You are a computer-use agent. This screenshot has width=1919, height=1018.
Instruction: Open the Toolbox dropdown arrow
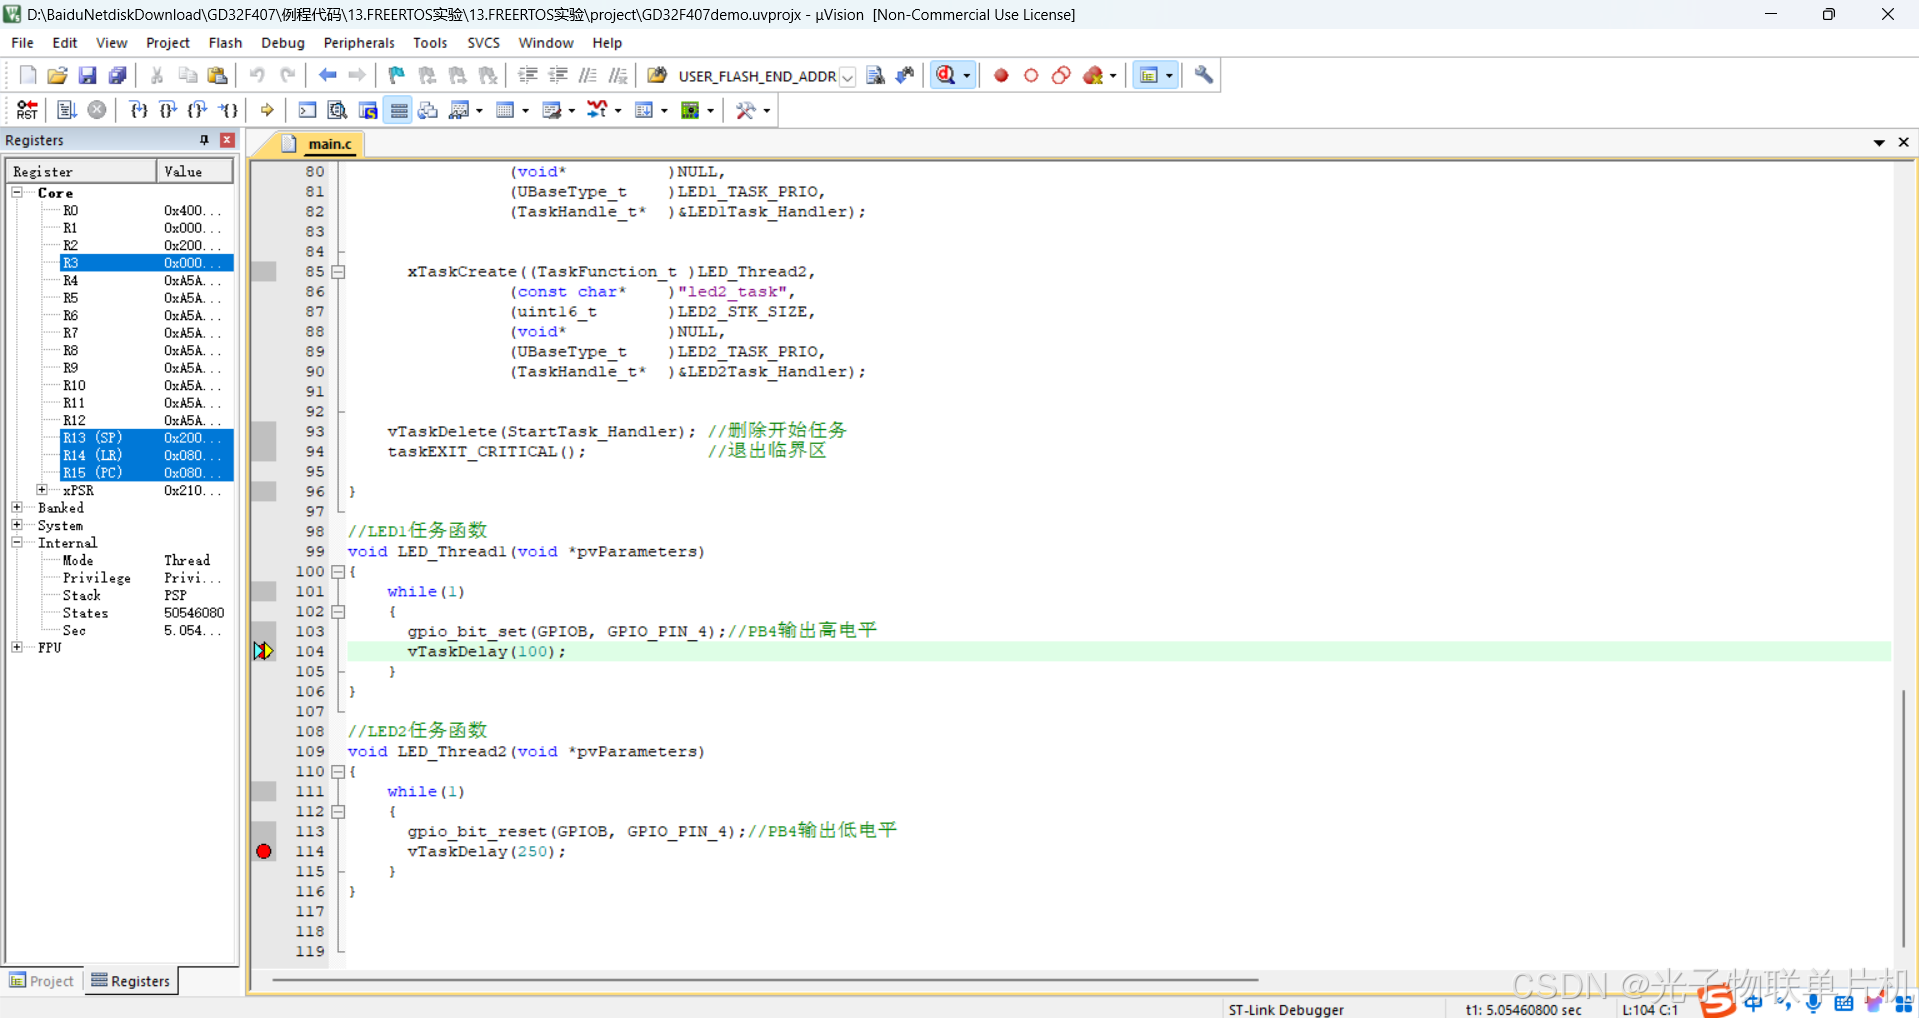tap(767, 110)
